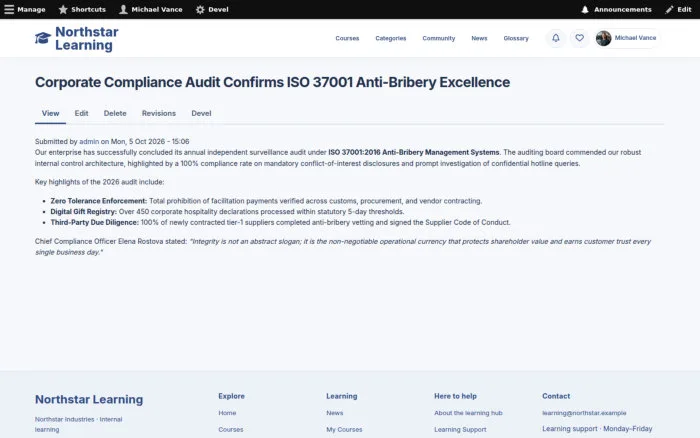Click the Elena Rostova italic quote text
Screen dimensions: 700x438
[343, 247]
